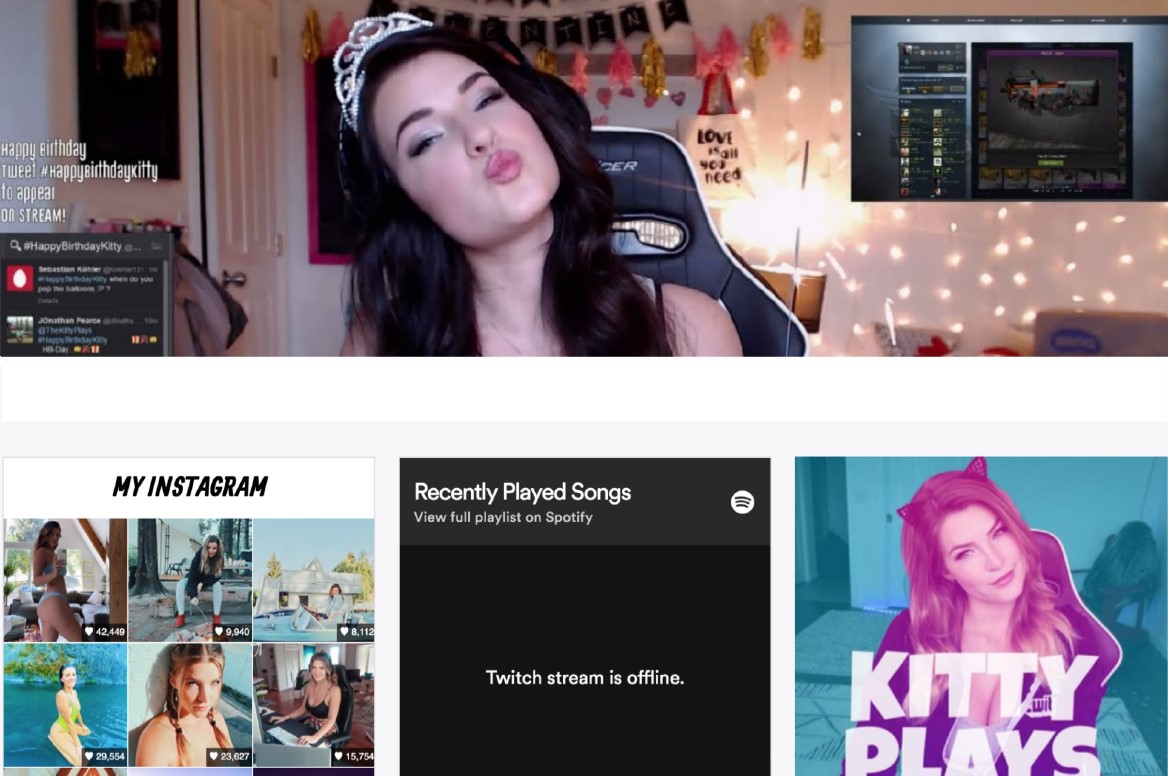Screen dimensions: 1168x776
Task: Click the heart icon beside 42,449
Action: [x=89, y=632]
